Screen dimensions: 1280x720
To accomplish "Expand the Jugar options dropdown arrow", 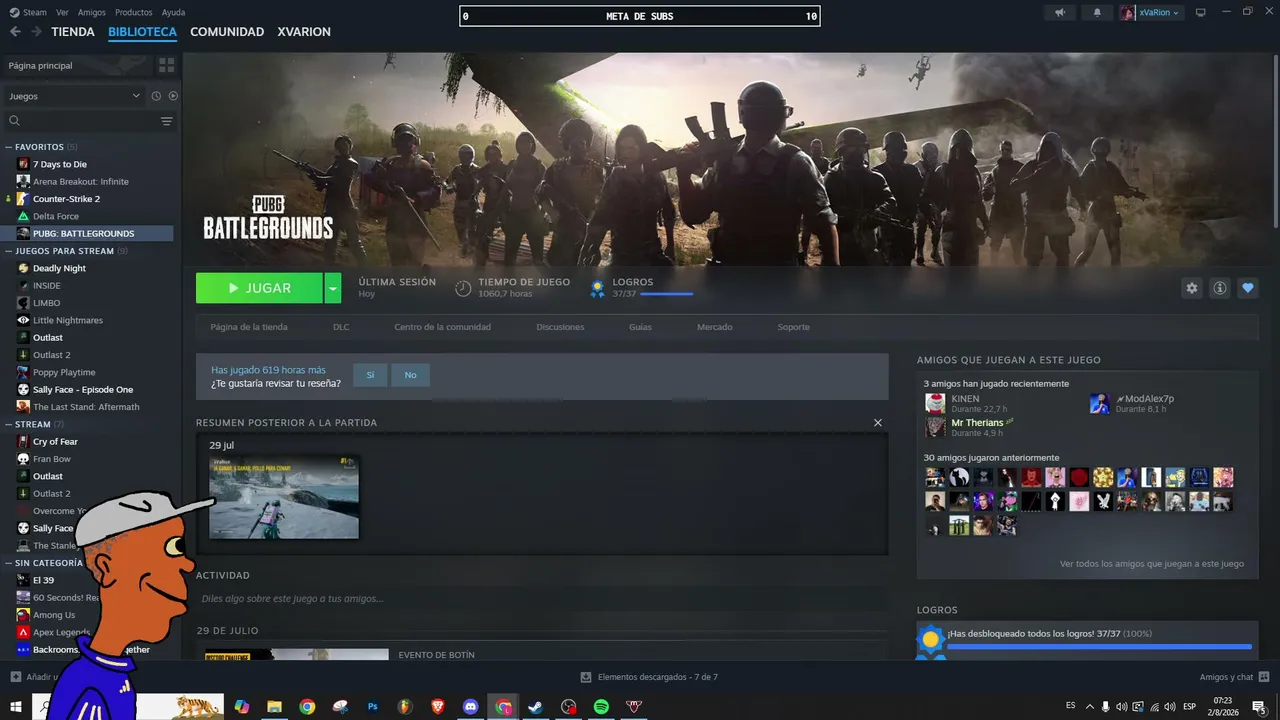I will click(333, 288).
